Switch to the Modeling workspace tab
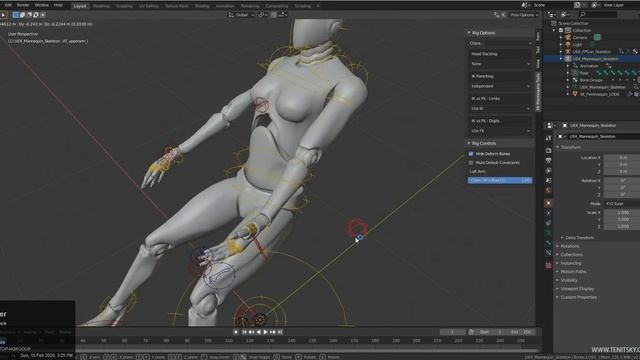640x360 pixels. point(101,6)
